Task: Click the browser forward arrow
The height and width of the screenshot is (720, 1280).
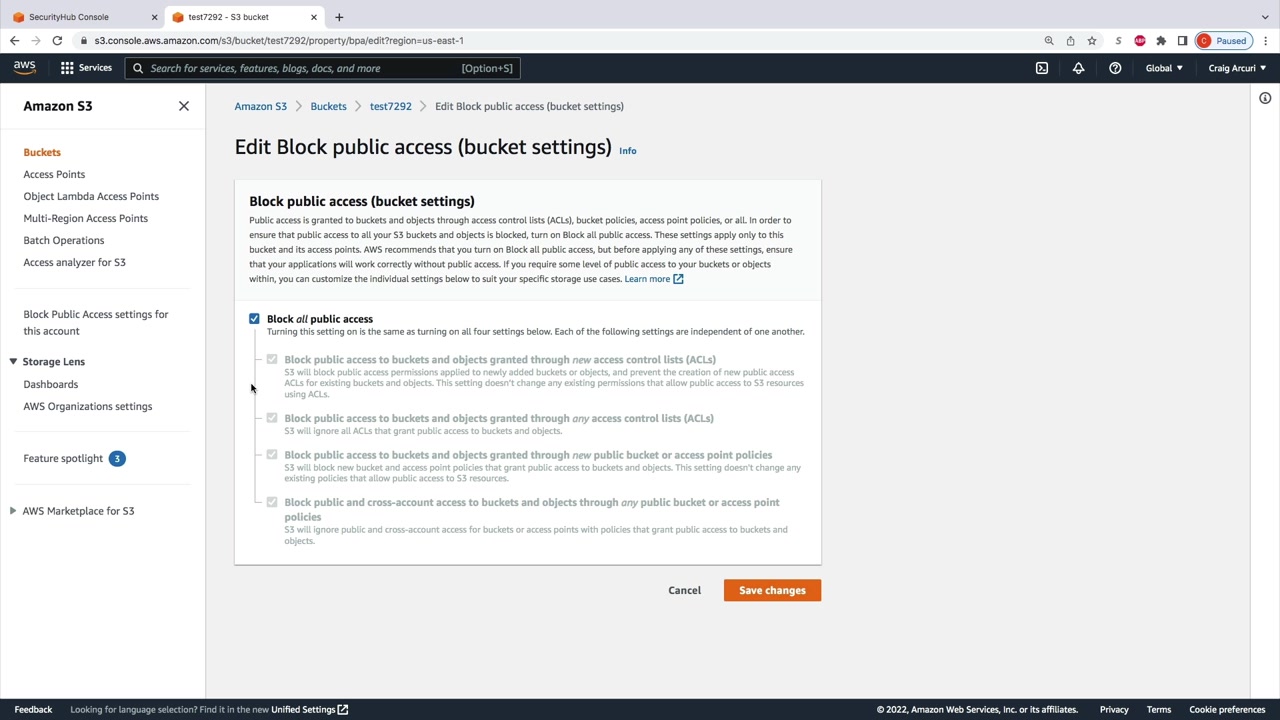Action: pyautogui.click(x=36, y=41)
